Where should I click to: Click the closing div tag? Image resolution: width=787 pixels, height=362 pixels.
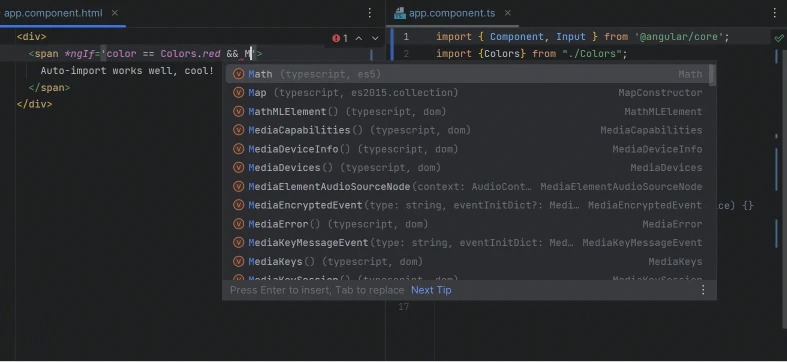(x=34, y=104)
